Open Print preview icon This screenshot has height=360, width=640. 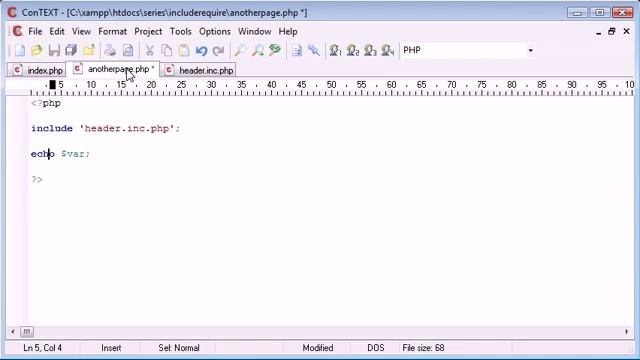click(128, 50)
